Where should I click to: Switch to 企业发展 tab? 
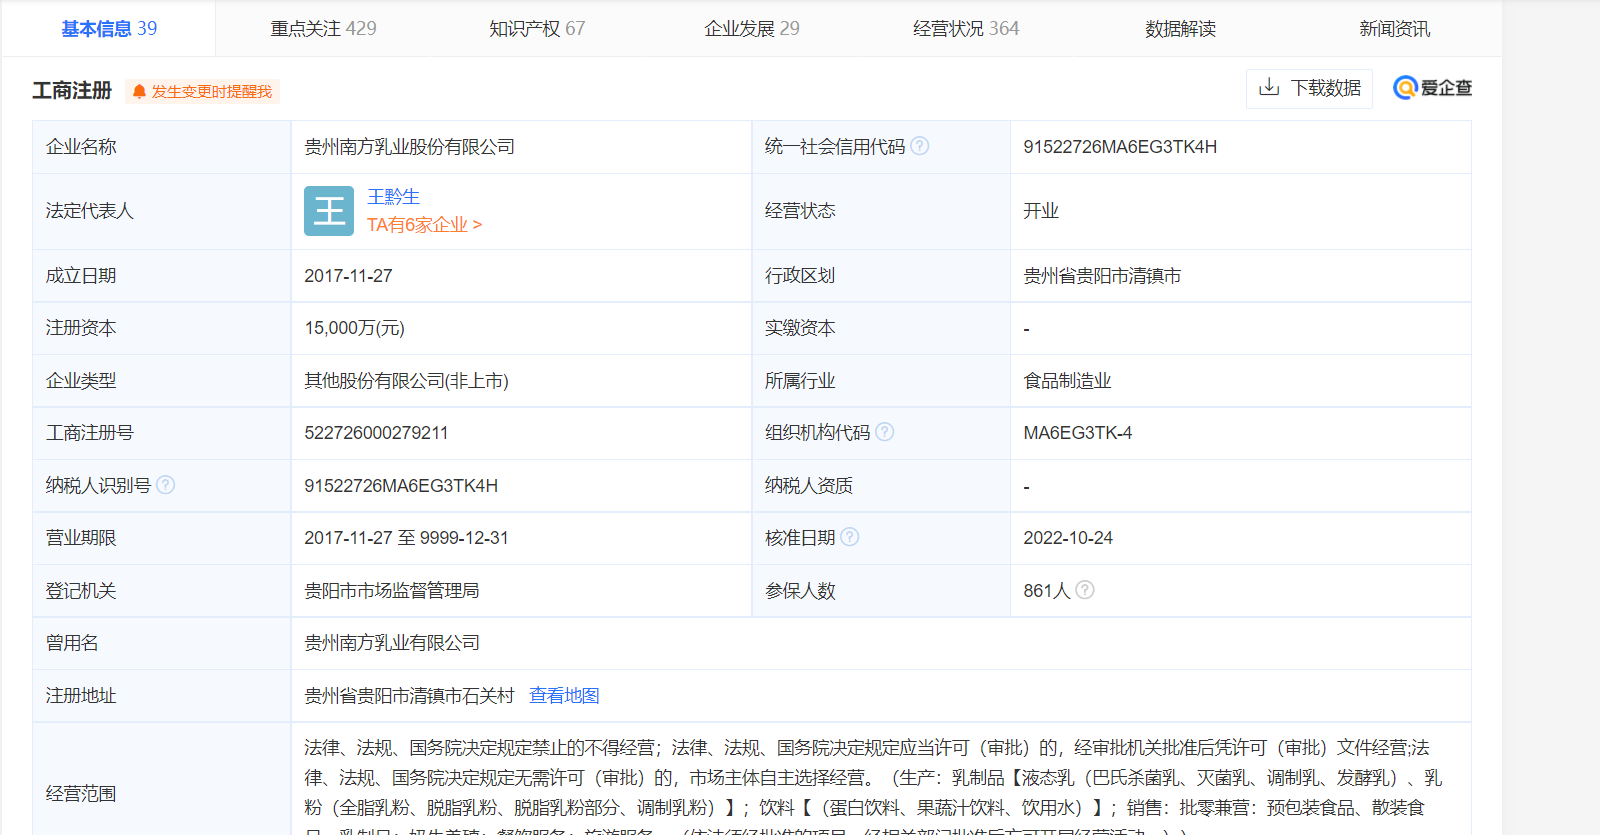[x=751, y=29]
